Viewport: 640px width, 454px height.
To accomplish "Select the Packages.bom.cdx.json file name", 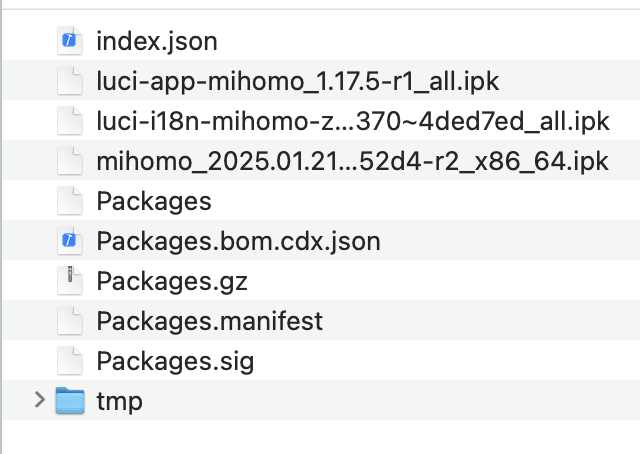I will [x=238, y=241].
